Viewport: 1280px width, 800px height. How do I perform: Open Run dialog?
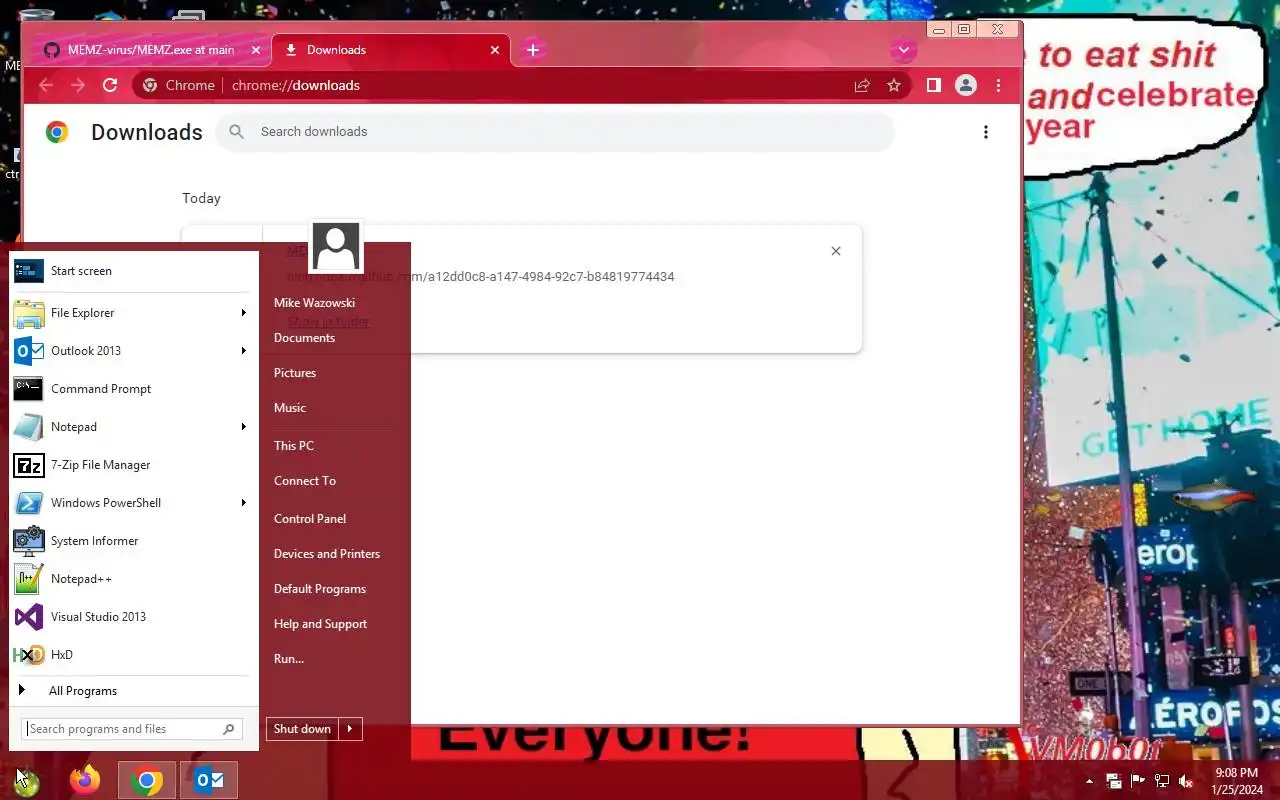pos(289,659)
